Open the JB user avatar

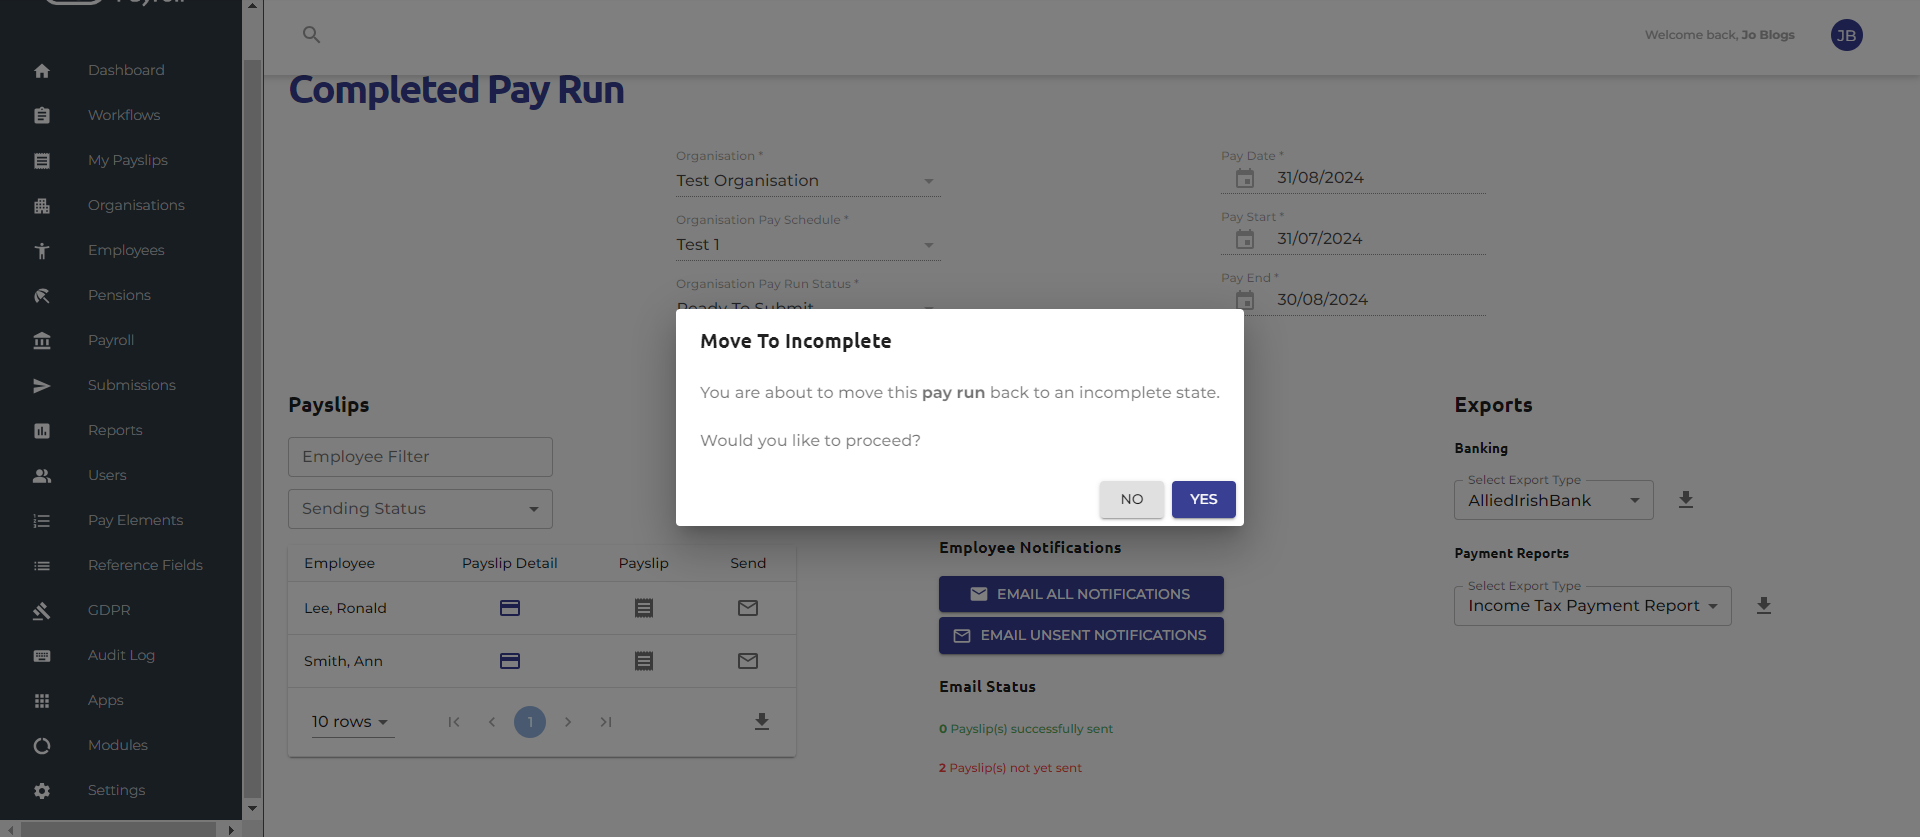pos(1846,35)
